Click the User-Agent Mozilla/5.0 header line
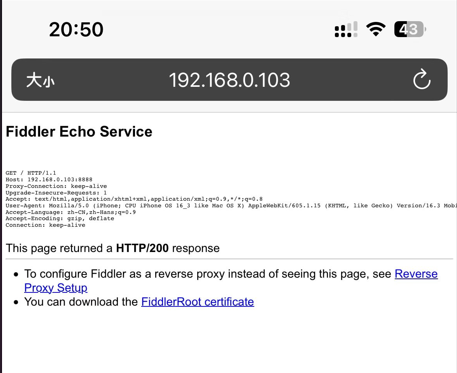This screenshot has height=373, width=457. [231, 206]
